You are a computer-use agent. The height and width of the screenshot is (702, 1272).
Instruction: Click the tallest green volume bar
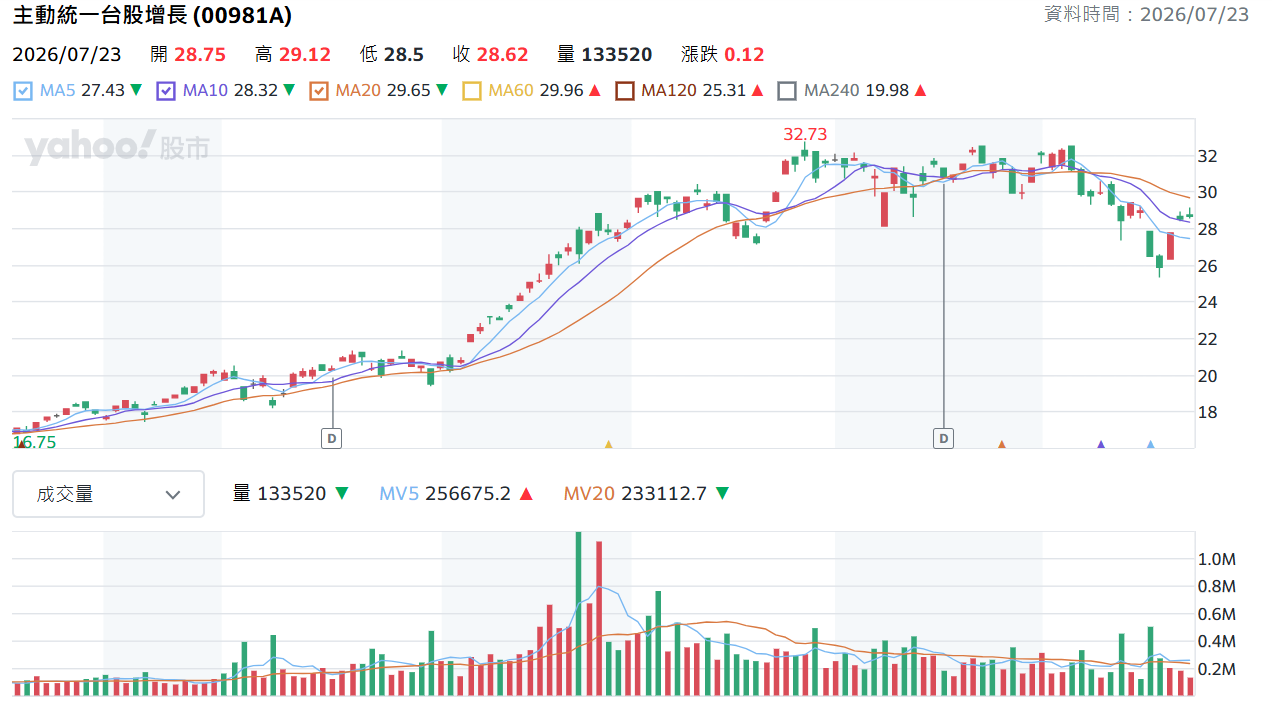579,614
